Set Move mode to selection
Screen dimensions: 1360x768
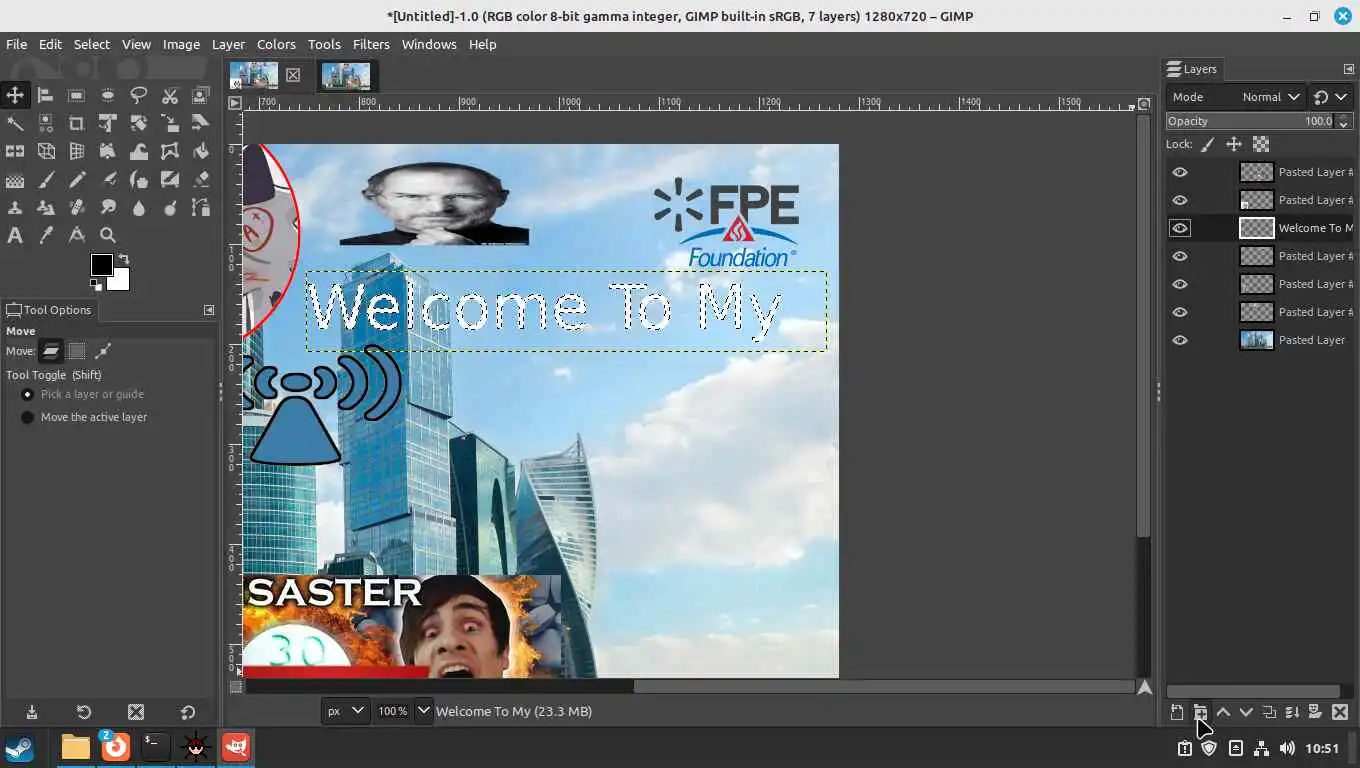(76, 351)
